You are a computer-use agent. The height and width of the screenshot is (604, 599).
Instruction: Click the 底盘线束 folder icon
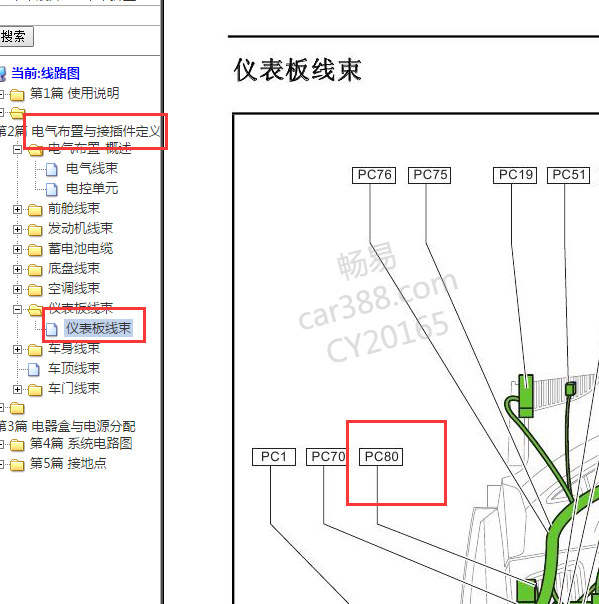(x=35, y=270)
